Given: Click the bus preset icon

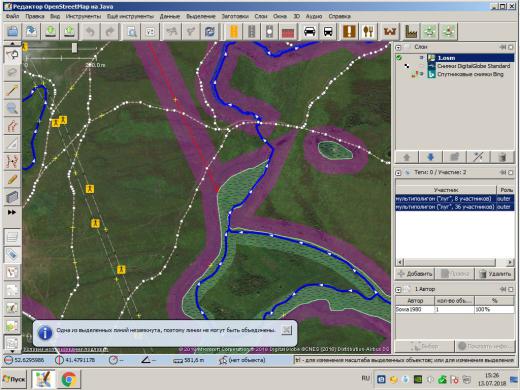Looking at the screenshot, I should click(x=328, y=32).
